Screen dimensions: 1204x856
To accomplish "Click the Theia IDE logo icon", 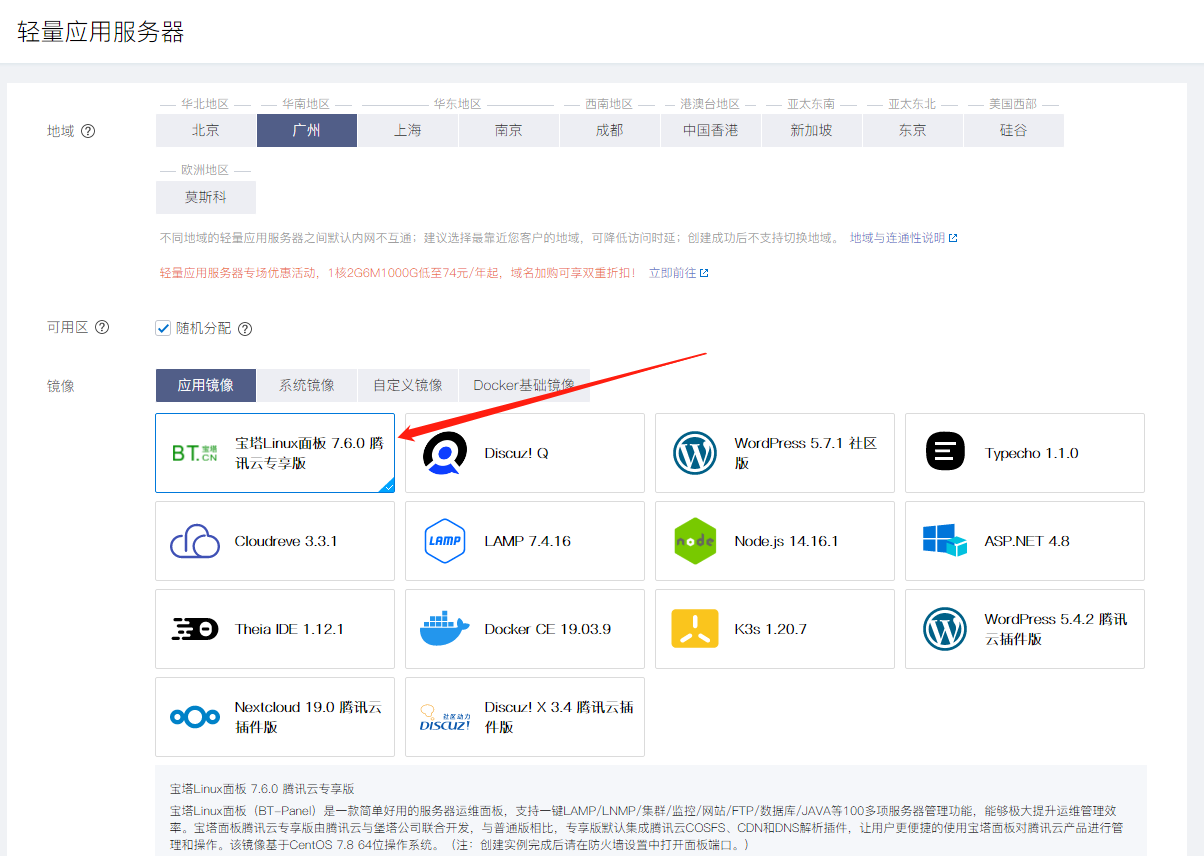I will point(195,629).
